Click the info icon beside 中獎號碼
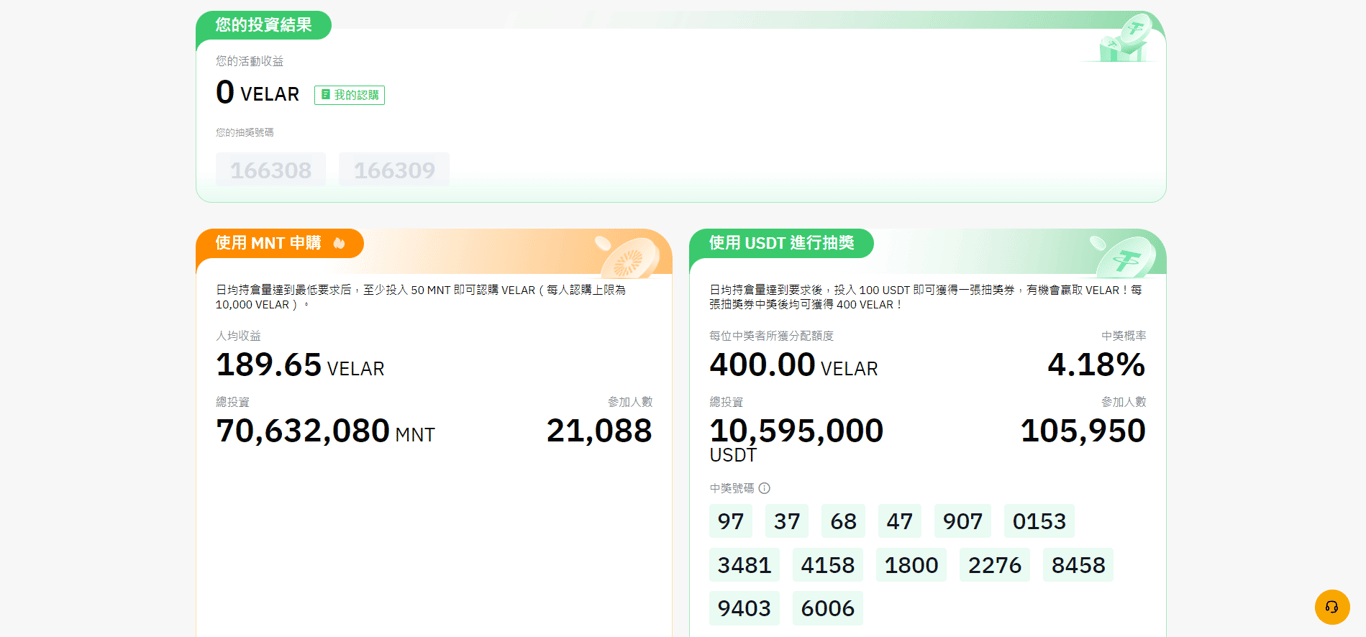Screen dimensions: 1366x637 (x=764, y=488)
